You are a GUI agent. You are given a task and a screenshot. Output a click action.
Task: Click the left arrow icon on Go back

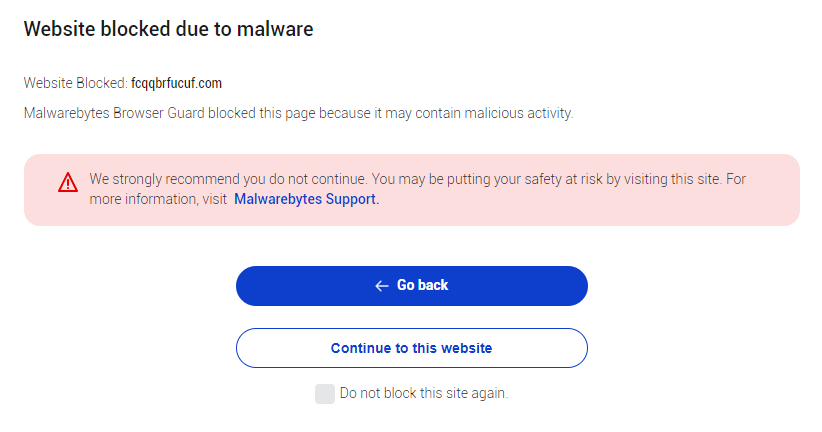381,286
